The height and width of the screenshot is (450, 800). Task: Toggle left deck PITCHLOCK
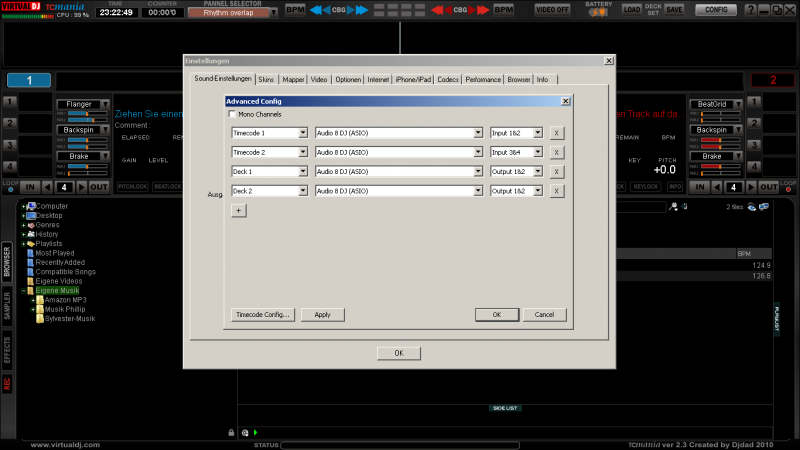(x=133, y=187)
